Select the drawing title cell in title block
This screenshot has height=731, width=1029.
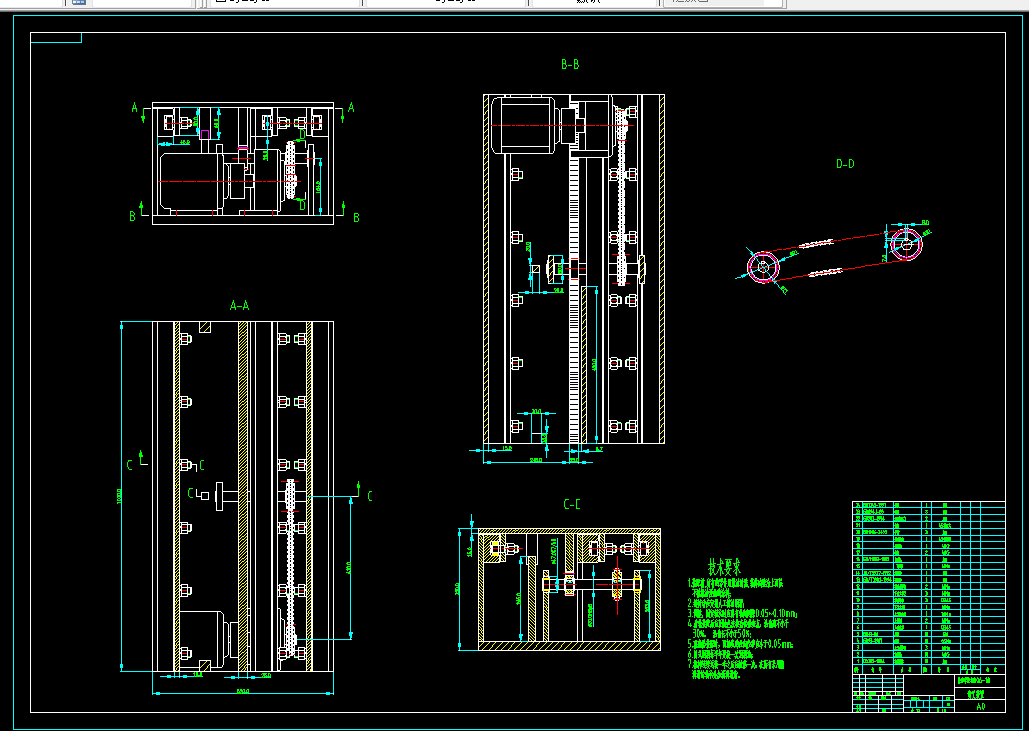pos(980,682)
